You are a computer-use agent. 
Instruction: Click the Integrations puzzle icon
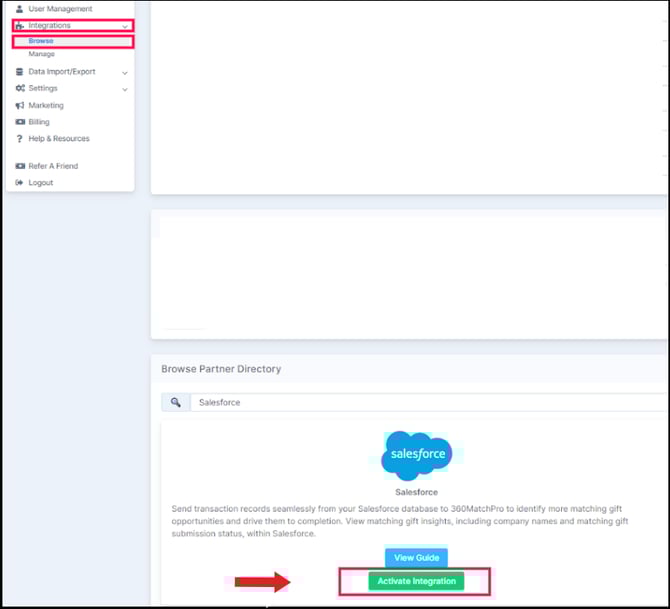pyautogui.click(x=19, y=26)
